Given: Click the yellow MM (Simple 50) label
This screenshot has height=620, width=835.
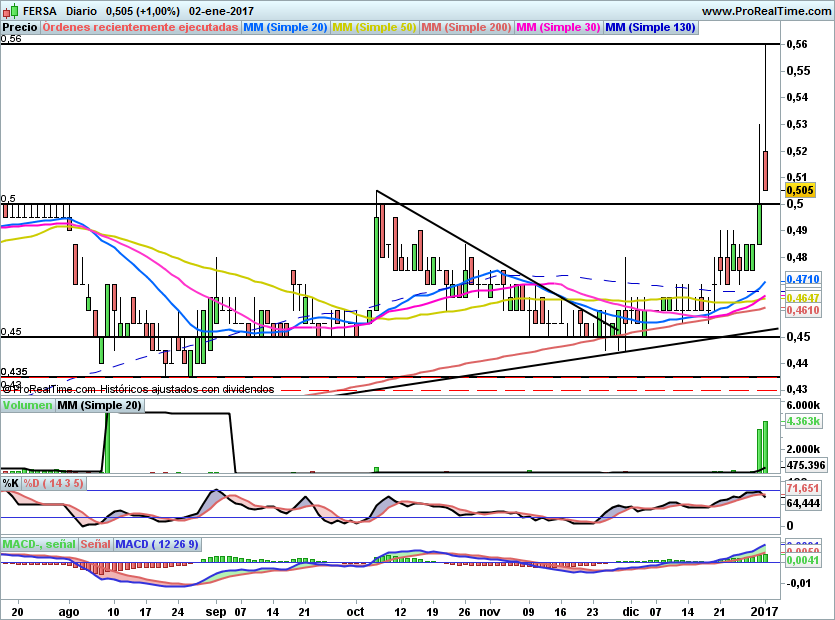Looking at the screenshot, I should [x=374, y=27].
